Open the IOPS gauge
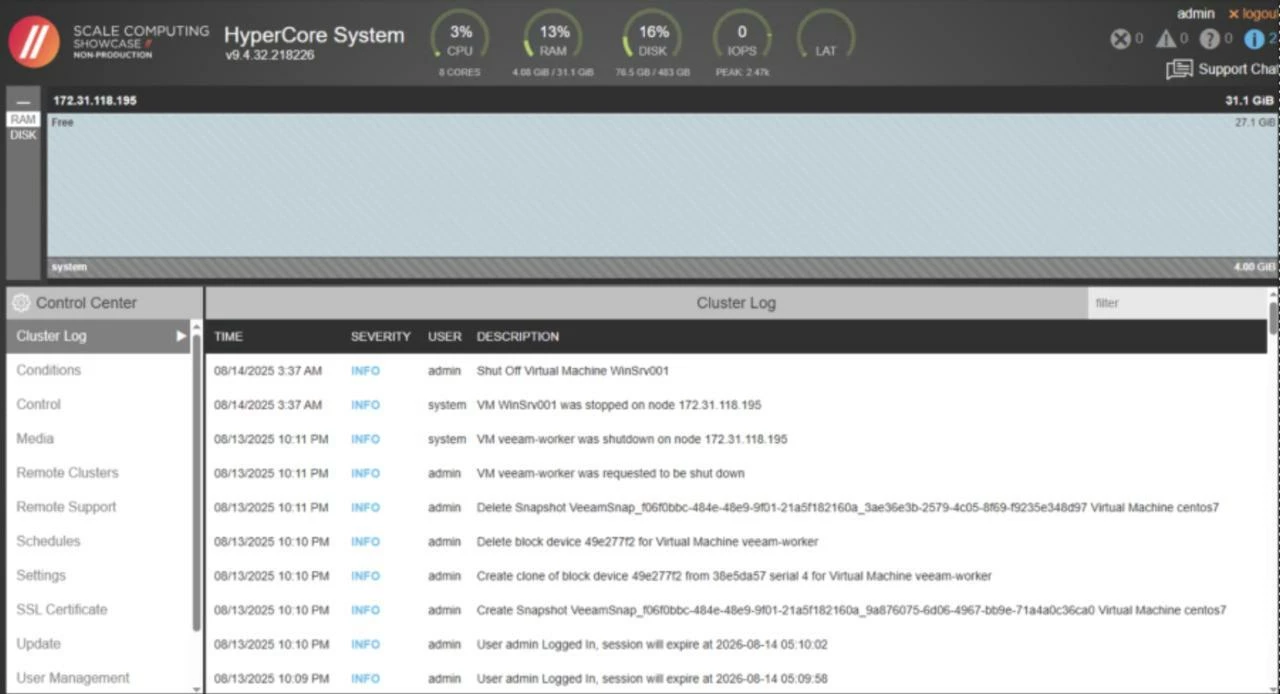 point(742,38)
